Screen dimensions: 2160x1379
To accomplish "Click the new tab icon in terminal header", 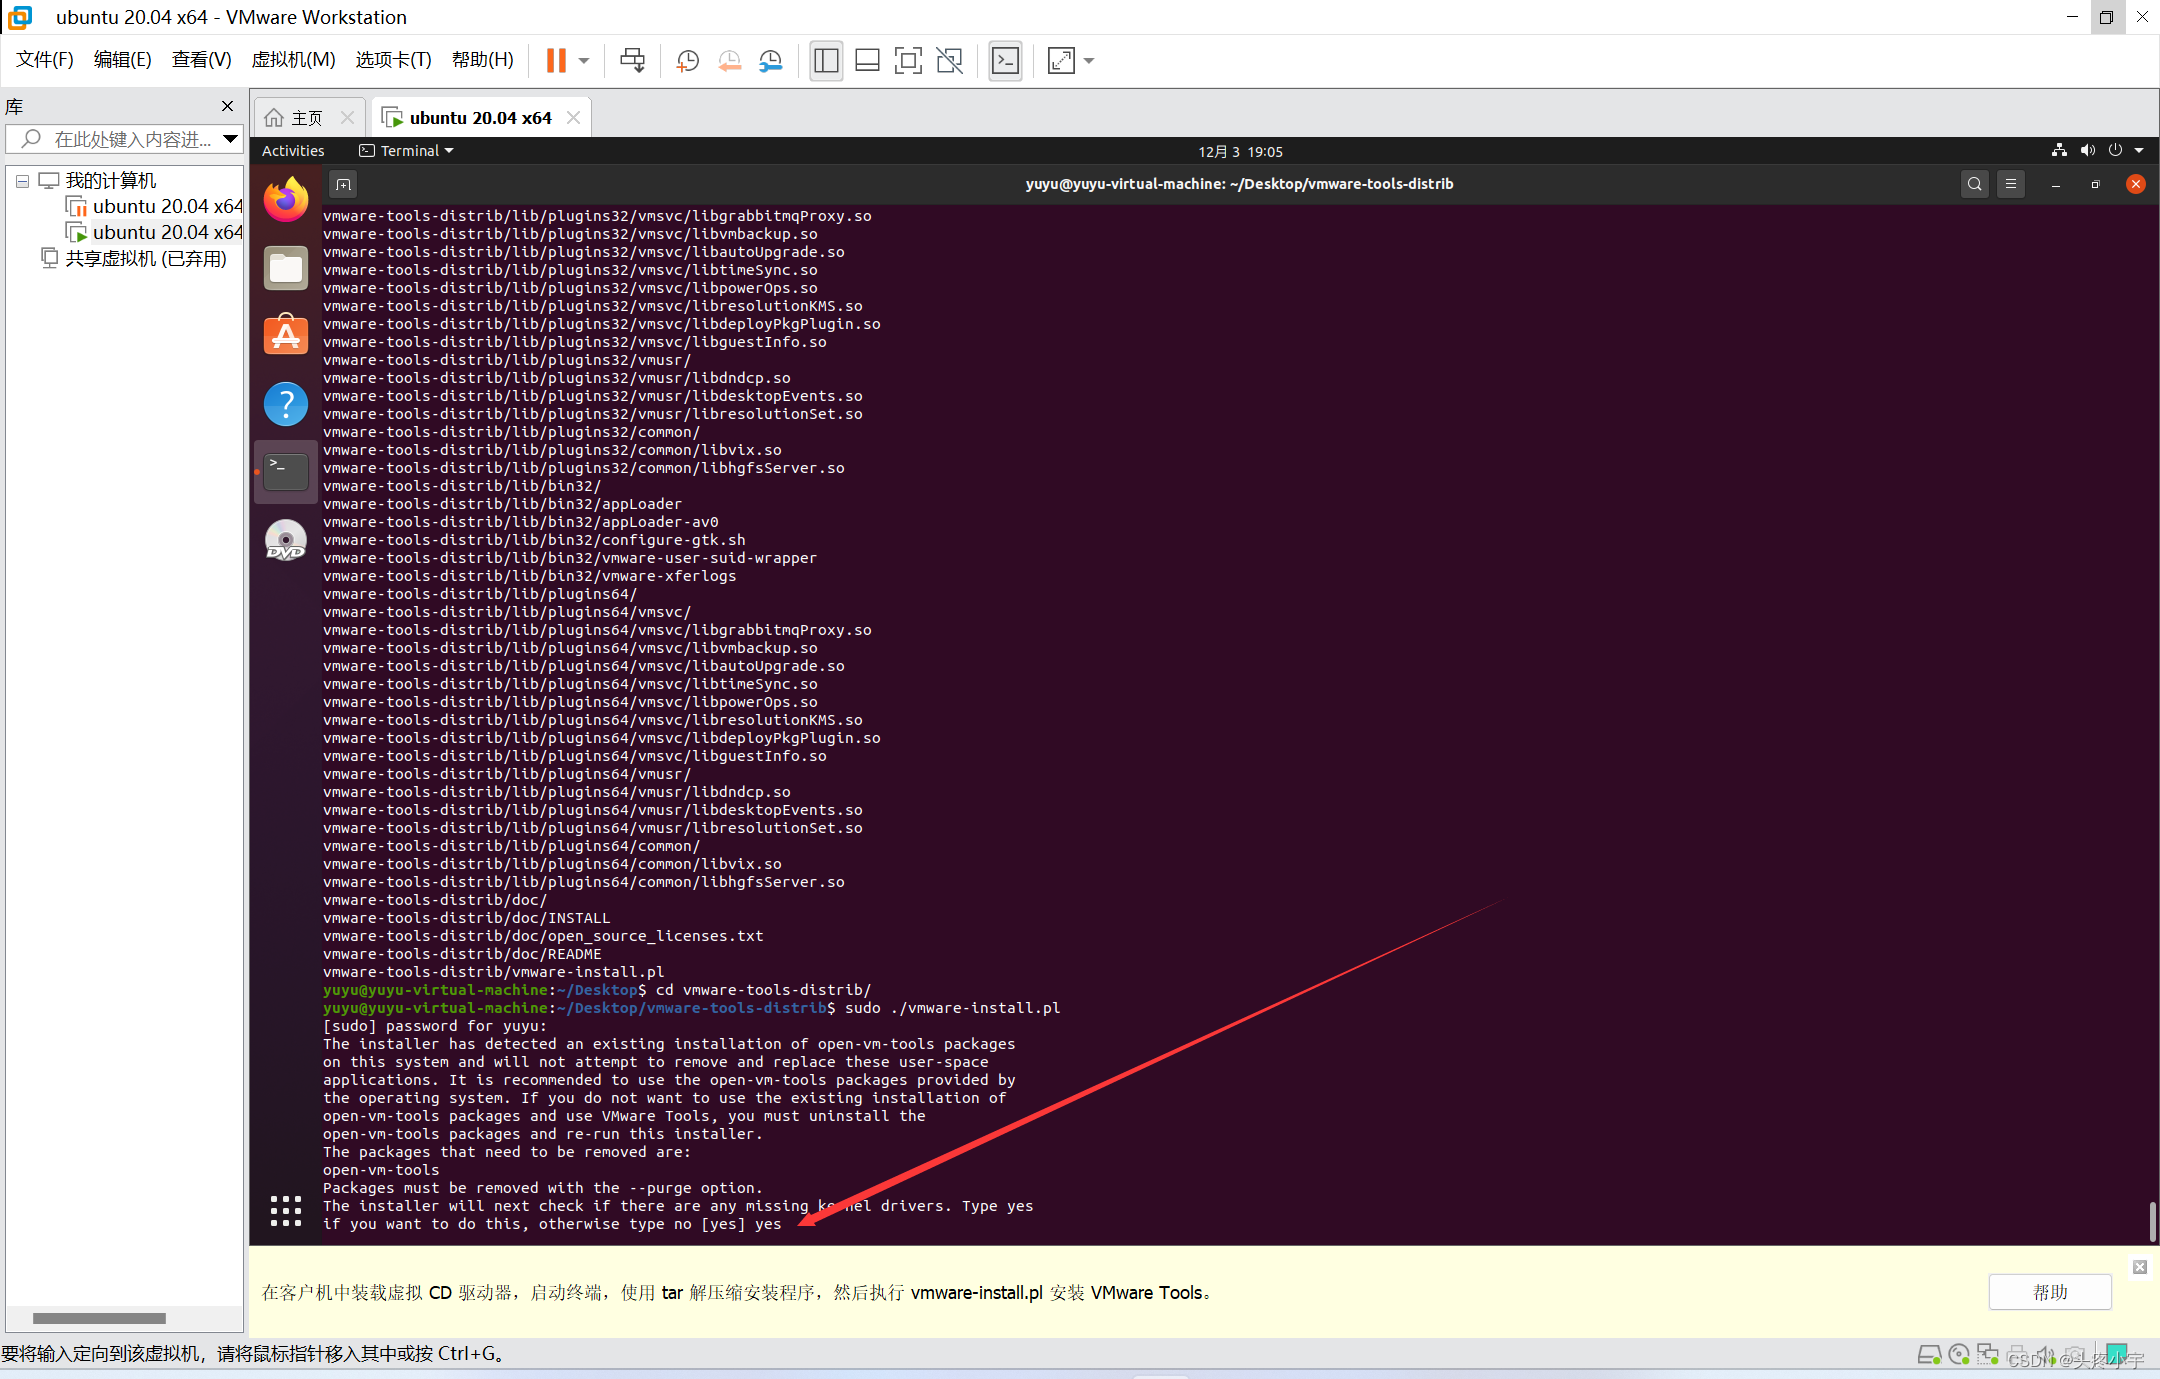I will coord(343,184).
